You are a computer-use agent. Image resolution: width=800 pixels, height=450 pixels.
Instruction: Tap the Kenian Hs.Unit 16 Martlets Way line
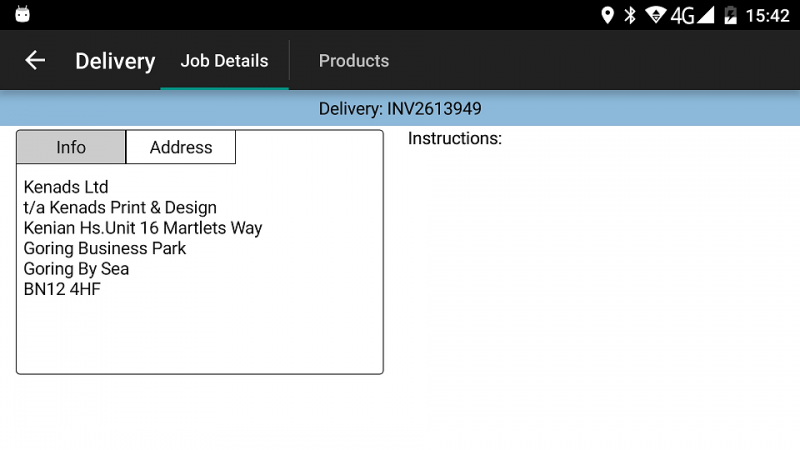pos(143,228)
